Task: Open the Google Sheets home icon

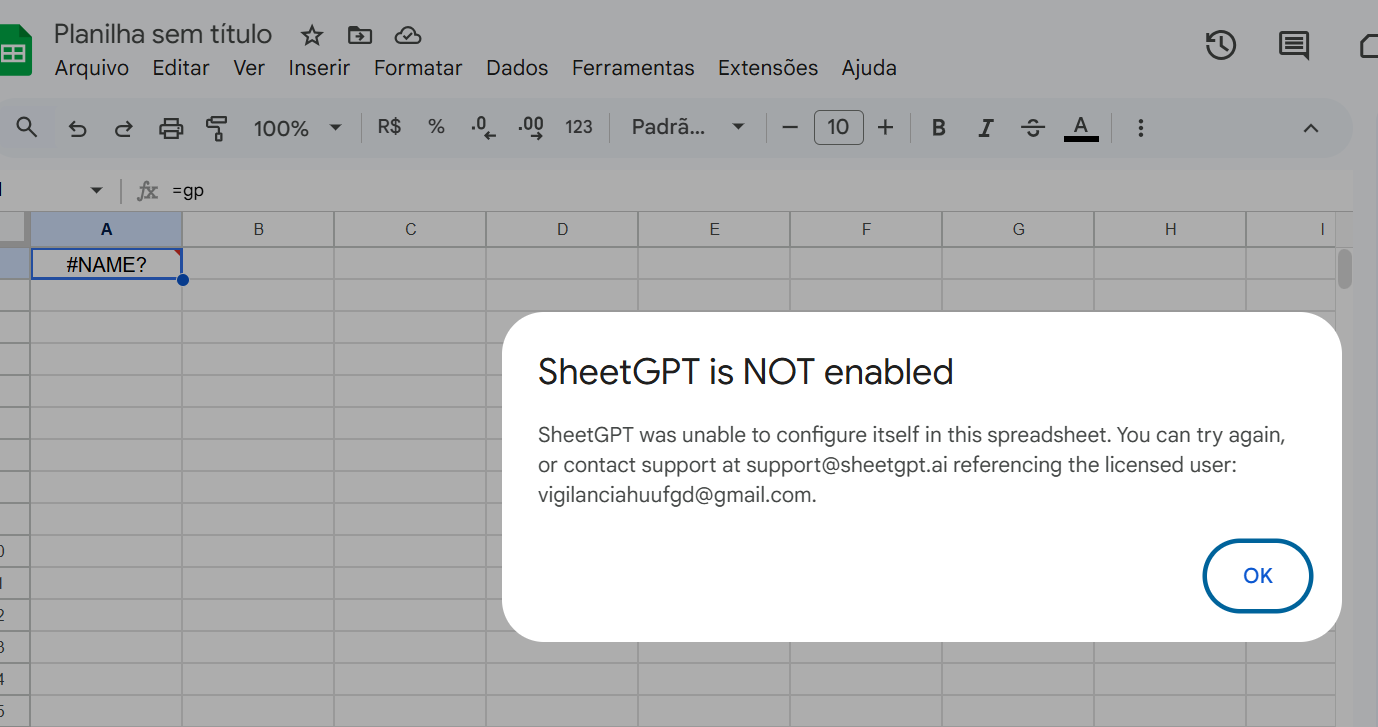Action: [14, 50]
